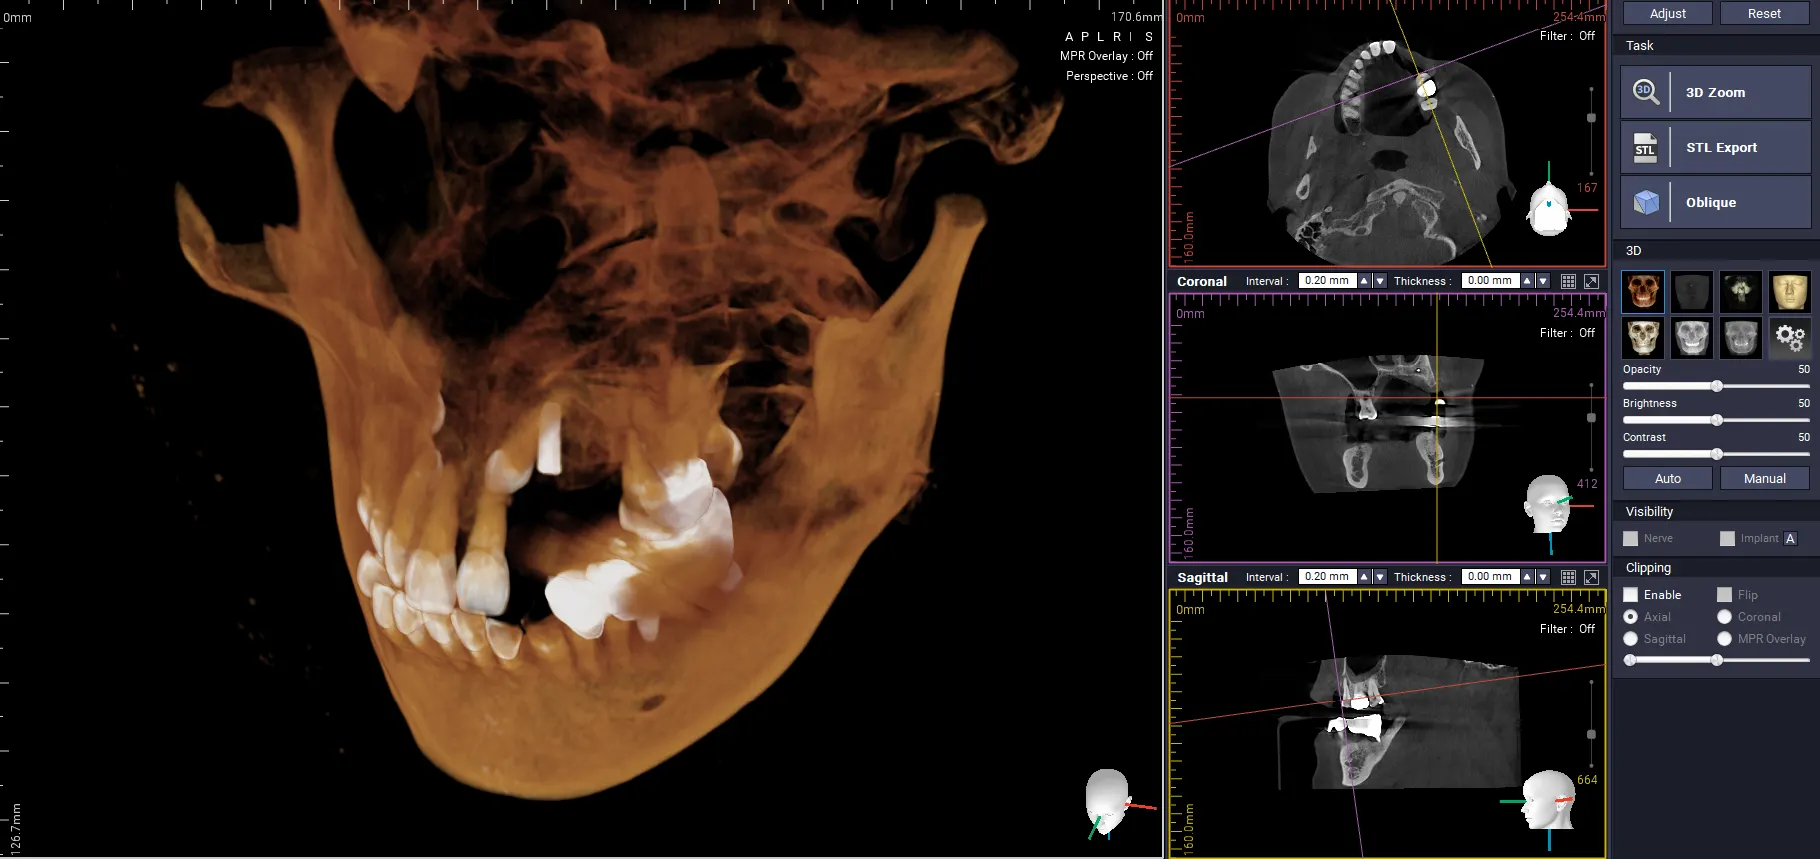Open the 3D Zoom task
1820x859 pixels.
pos(1715,92)
